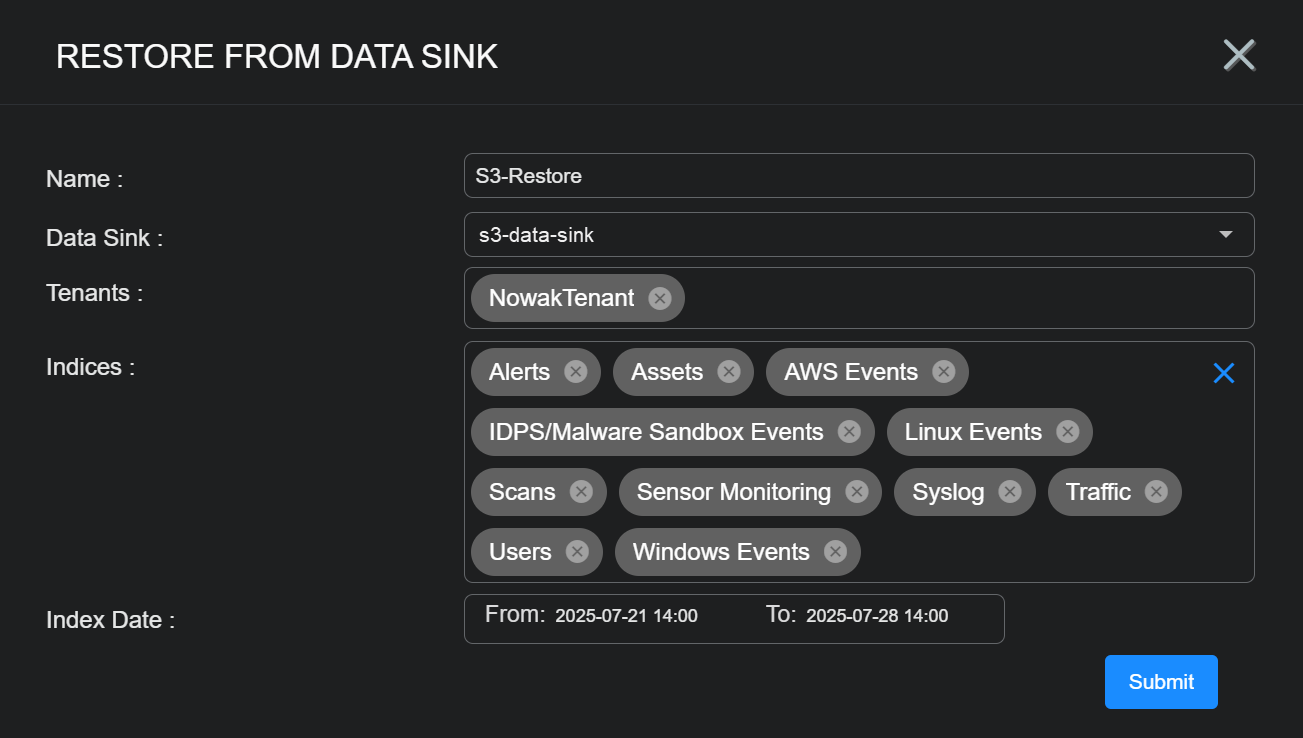Remove IDPS/Malware Sandbox Events chip

tap(849, 432)
